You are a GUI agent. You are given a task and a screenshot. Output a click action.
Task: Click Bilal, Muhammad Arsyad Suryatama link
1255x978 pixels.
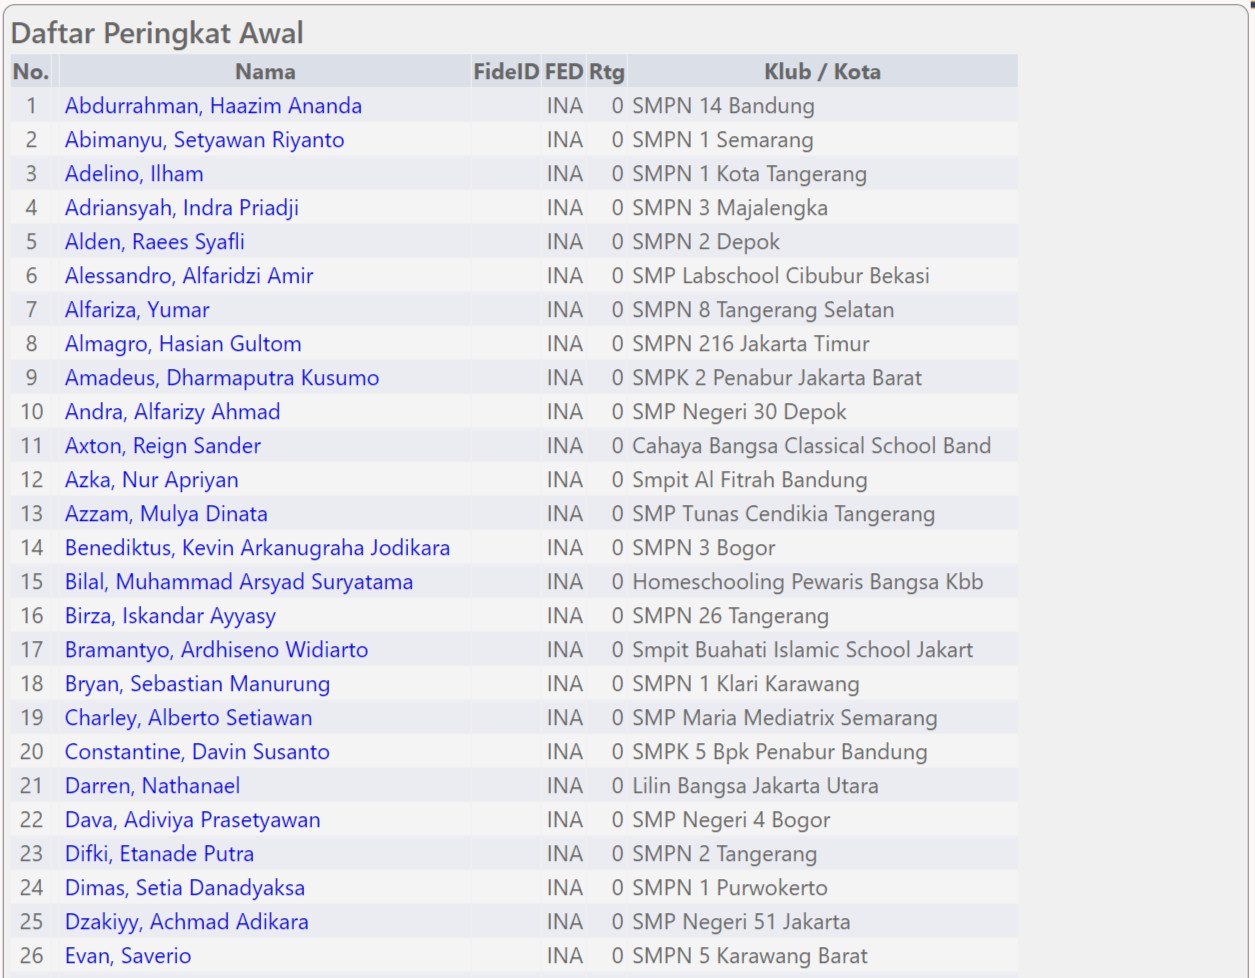coord(238,582)
